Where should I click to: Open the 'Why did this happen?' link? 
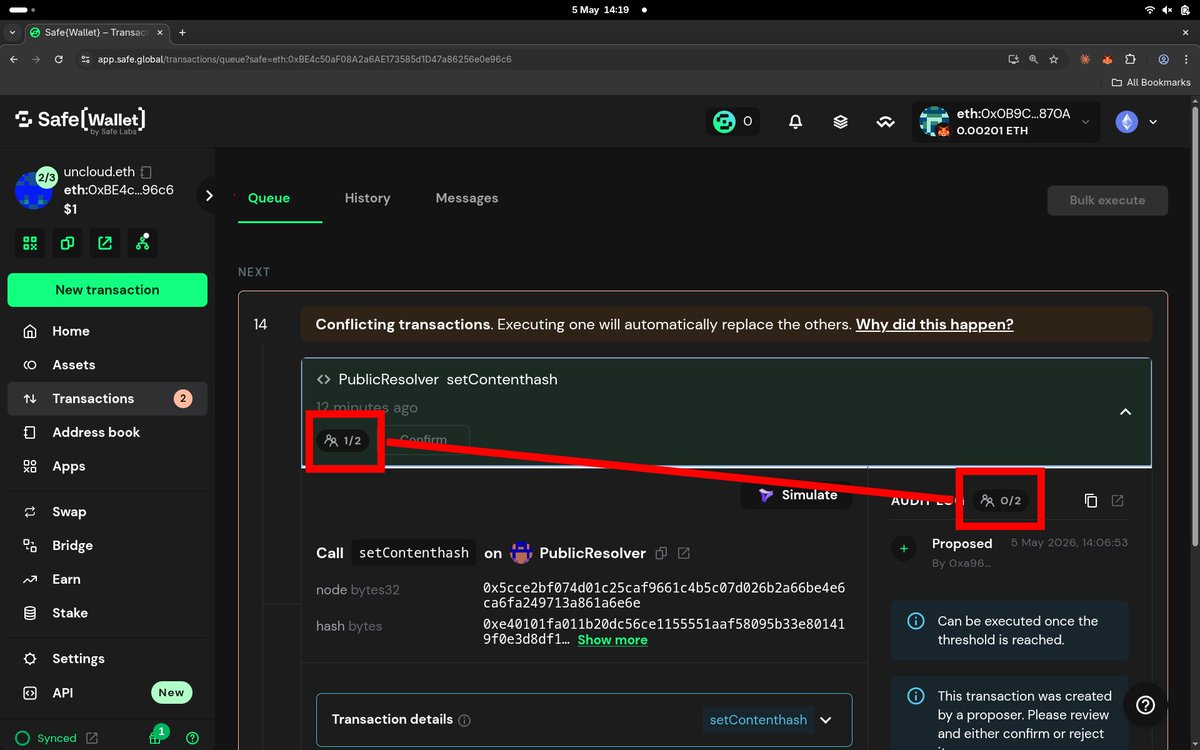point(934,325)
